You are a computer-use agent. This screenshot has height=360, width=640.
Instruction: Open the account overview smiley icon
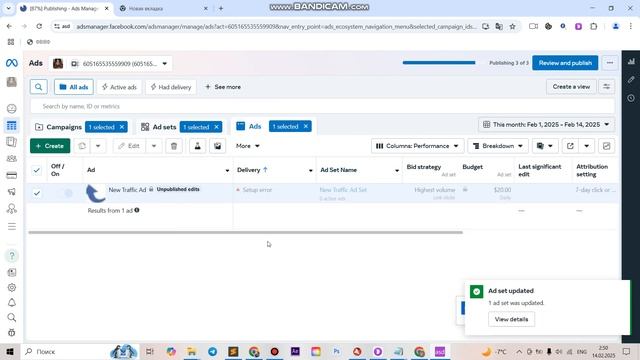click(x=11, y=109)
